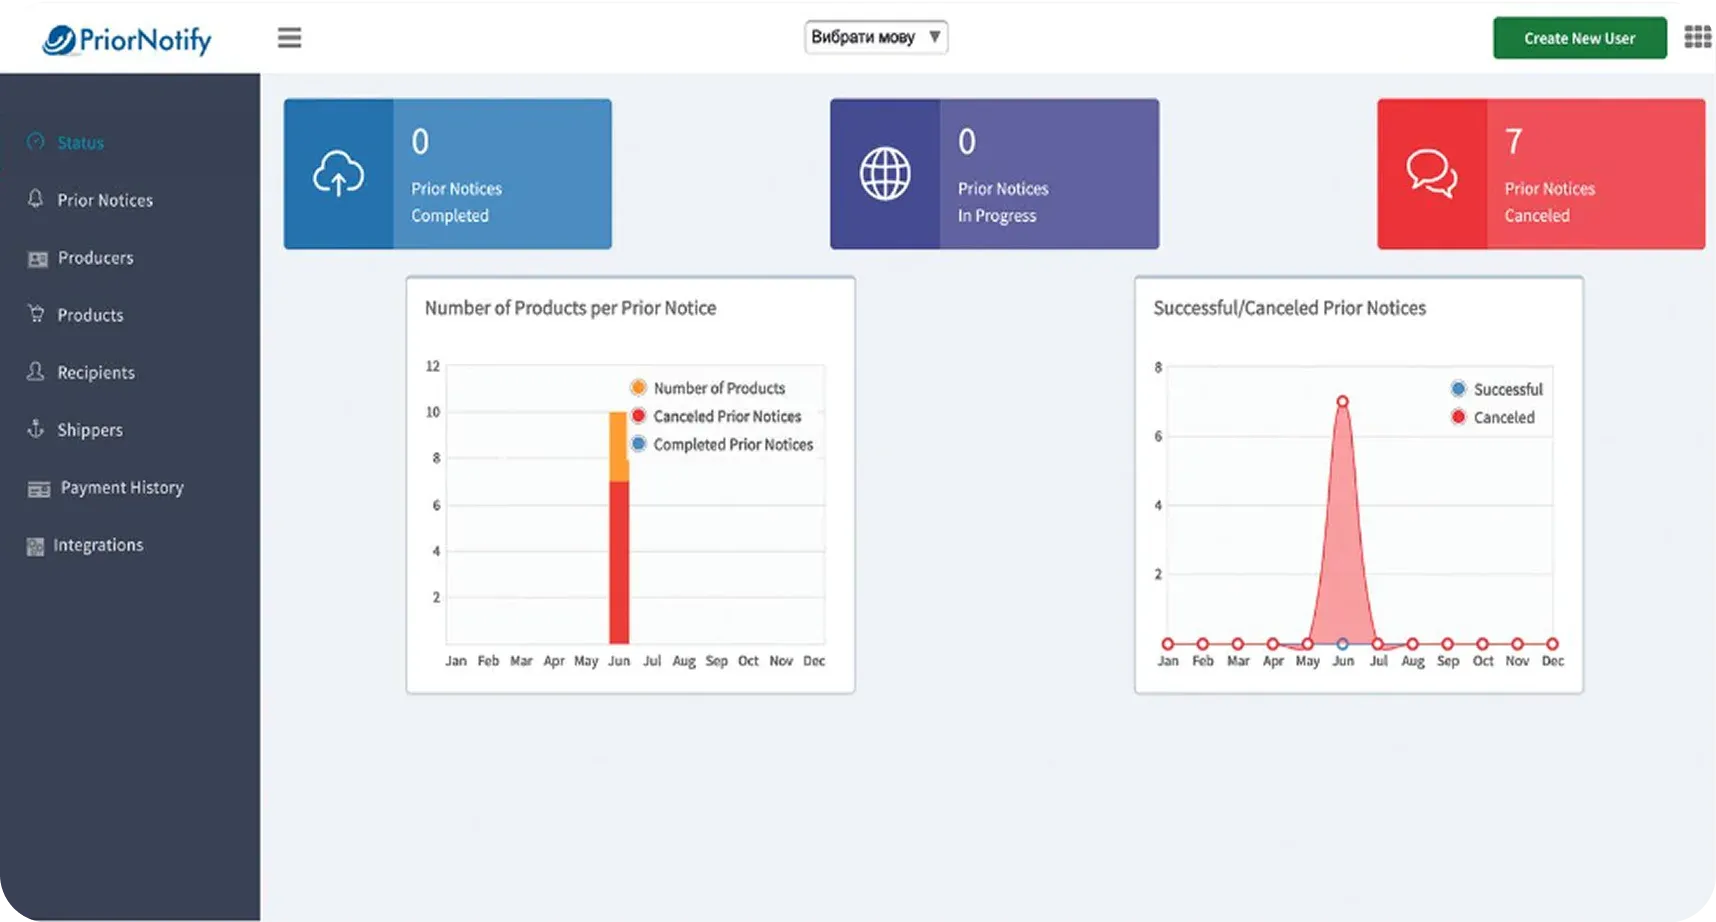Click the bell icon beside Prior Notices
1716x922 pixels.
[36, 199]
